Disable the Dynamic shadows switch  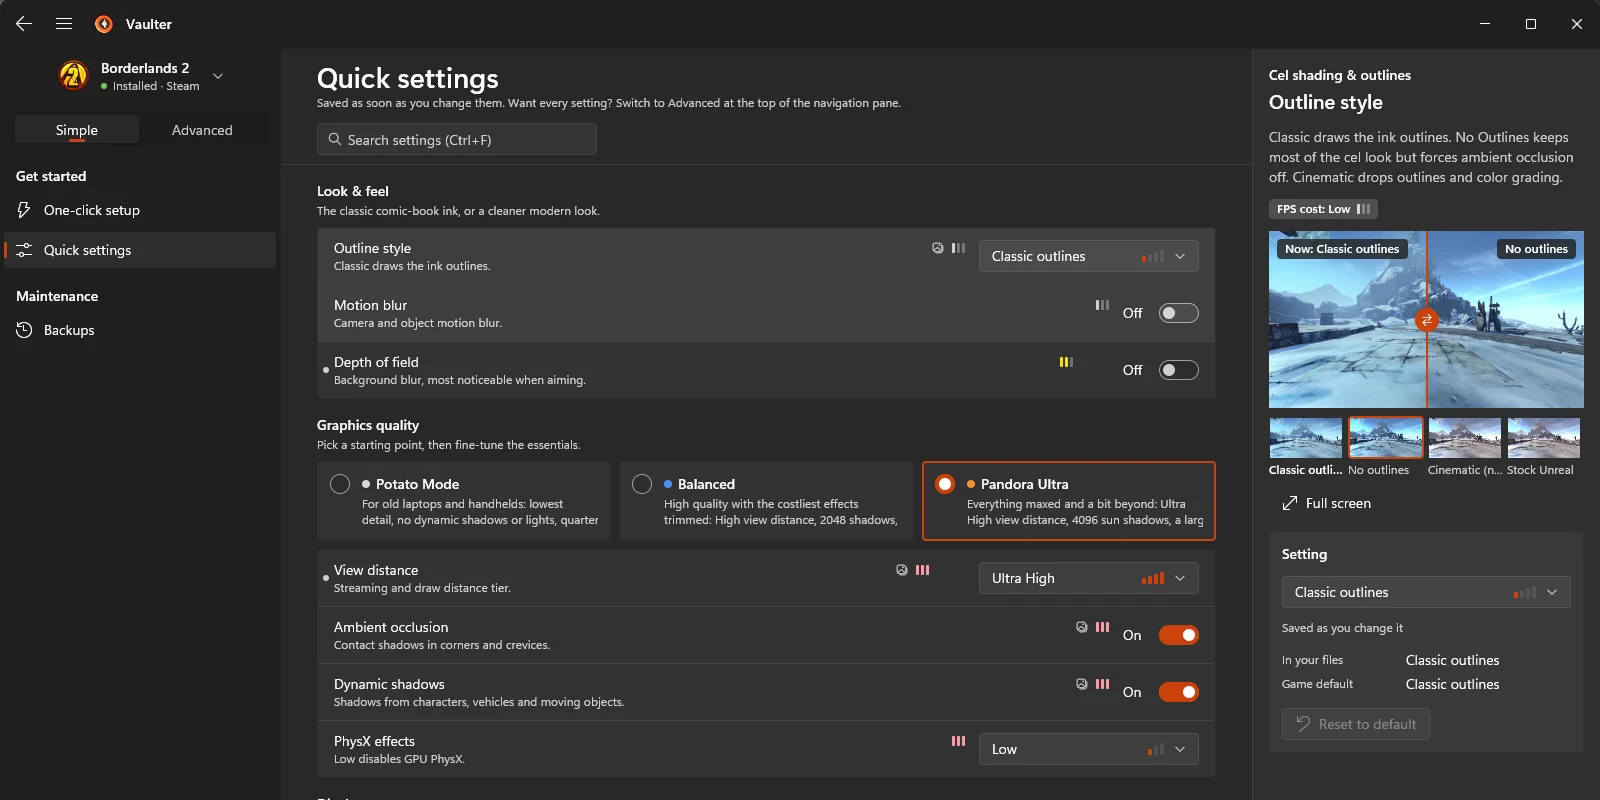point(1178,692)
